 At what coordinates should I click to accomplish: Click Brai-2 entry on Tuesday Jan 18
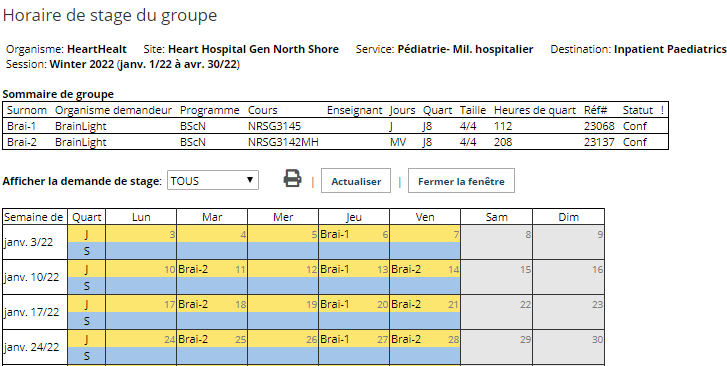point(193,304)
